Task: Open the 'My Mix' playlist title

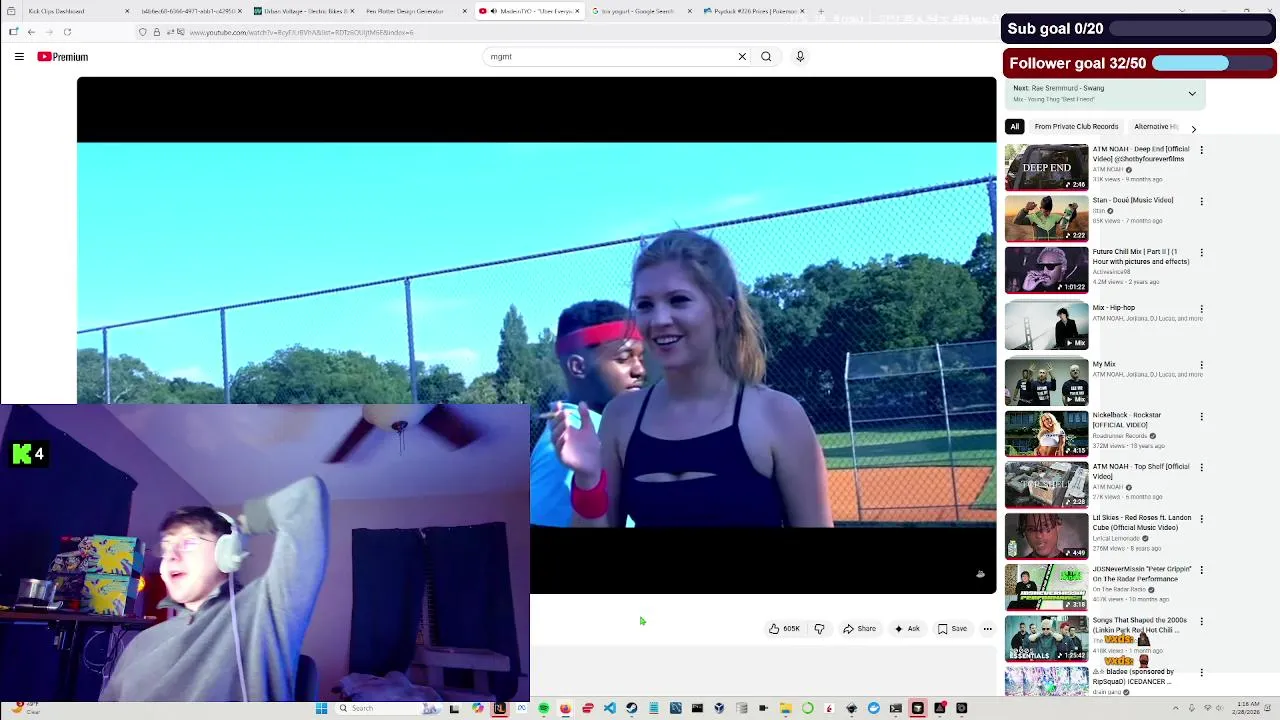Action: (x=1104, y=364)
